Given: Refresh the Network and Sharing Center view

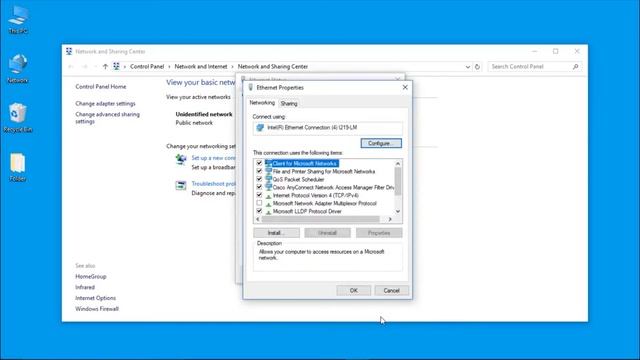Looking at the screenshot, I should pyautogui.click(x=477, y=67).
